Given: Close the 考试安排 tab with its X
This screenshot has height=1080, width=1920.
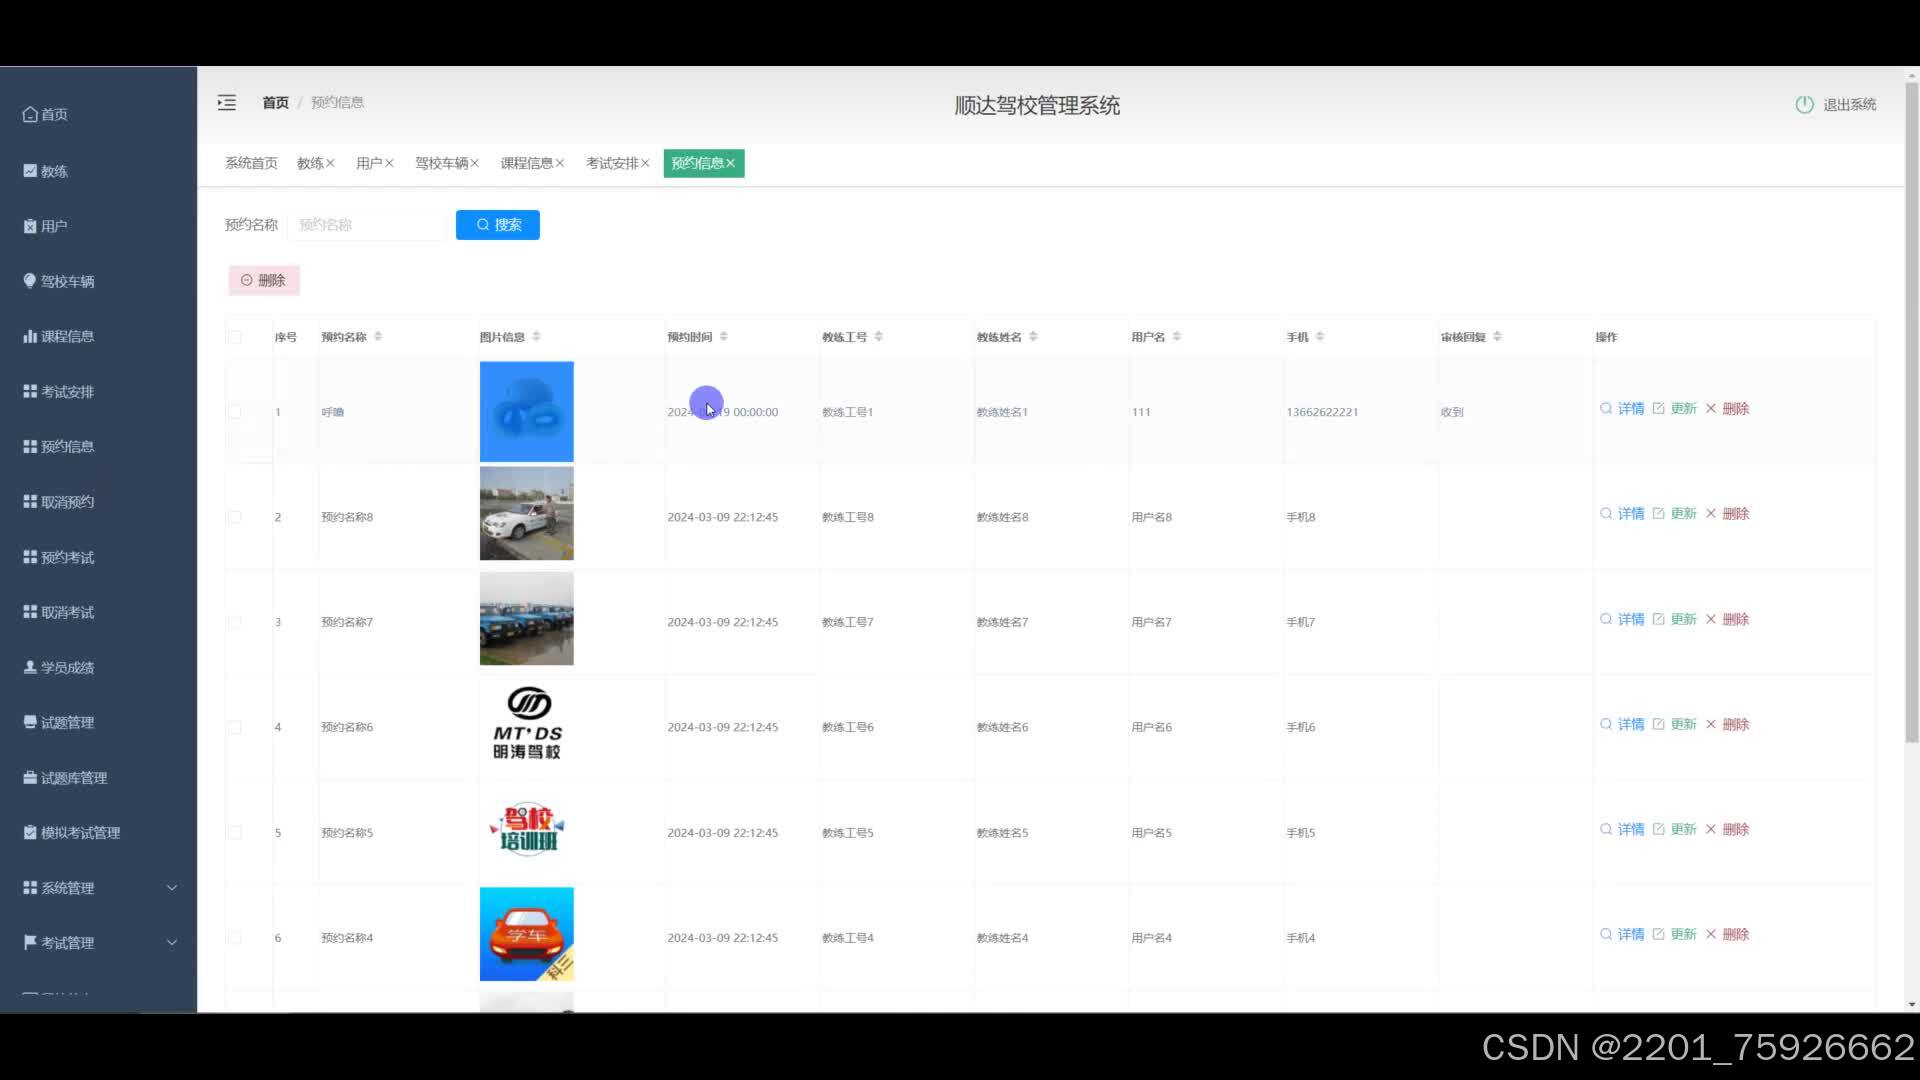Looking at the screenshot, I should pos(645,164).
